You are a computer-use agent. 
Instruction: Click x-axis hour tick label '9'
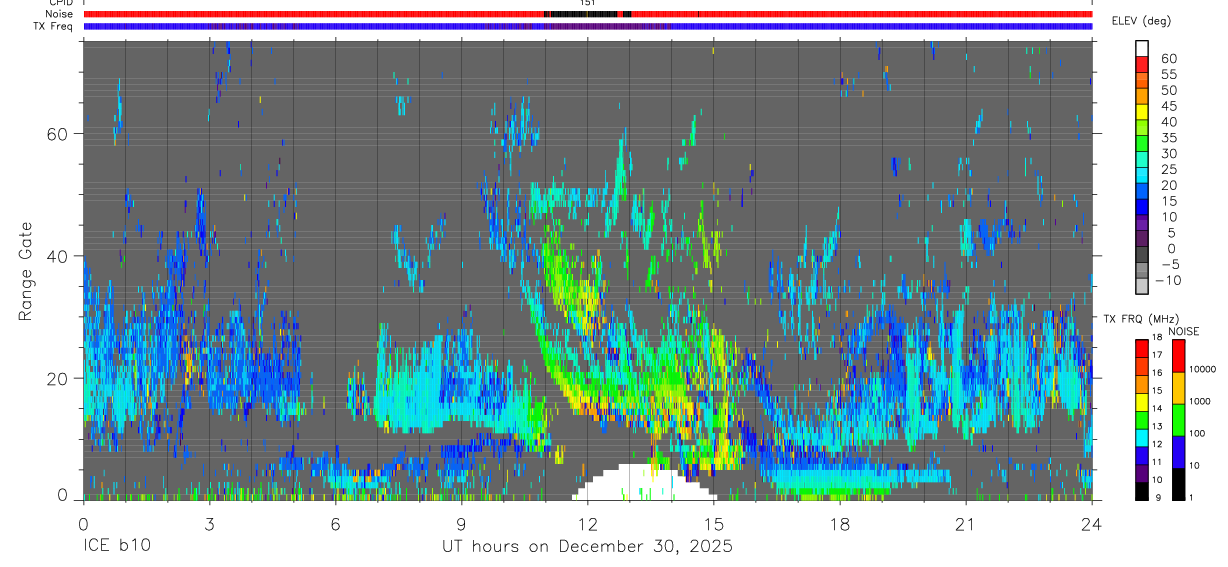462,525
